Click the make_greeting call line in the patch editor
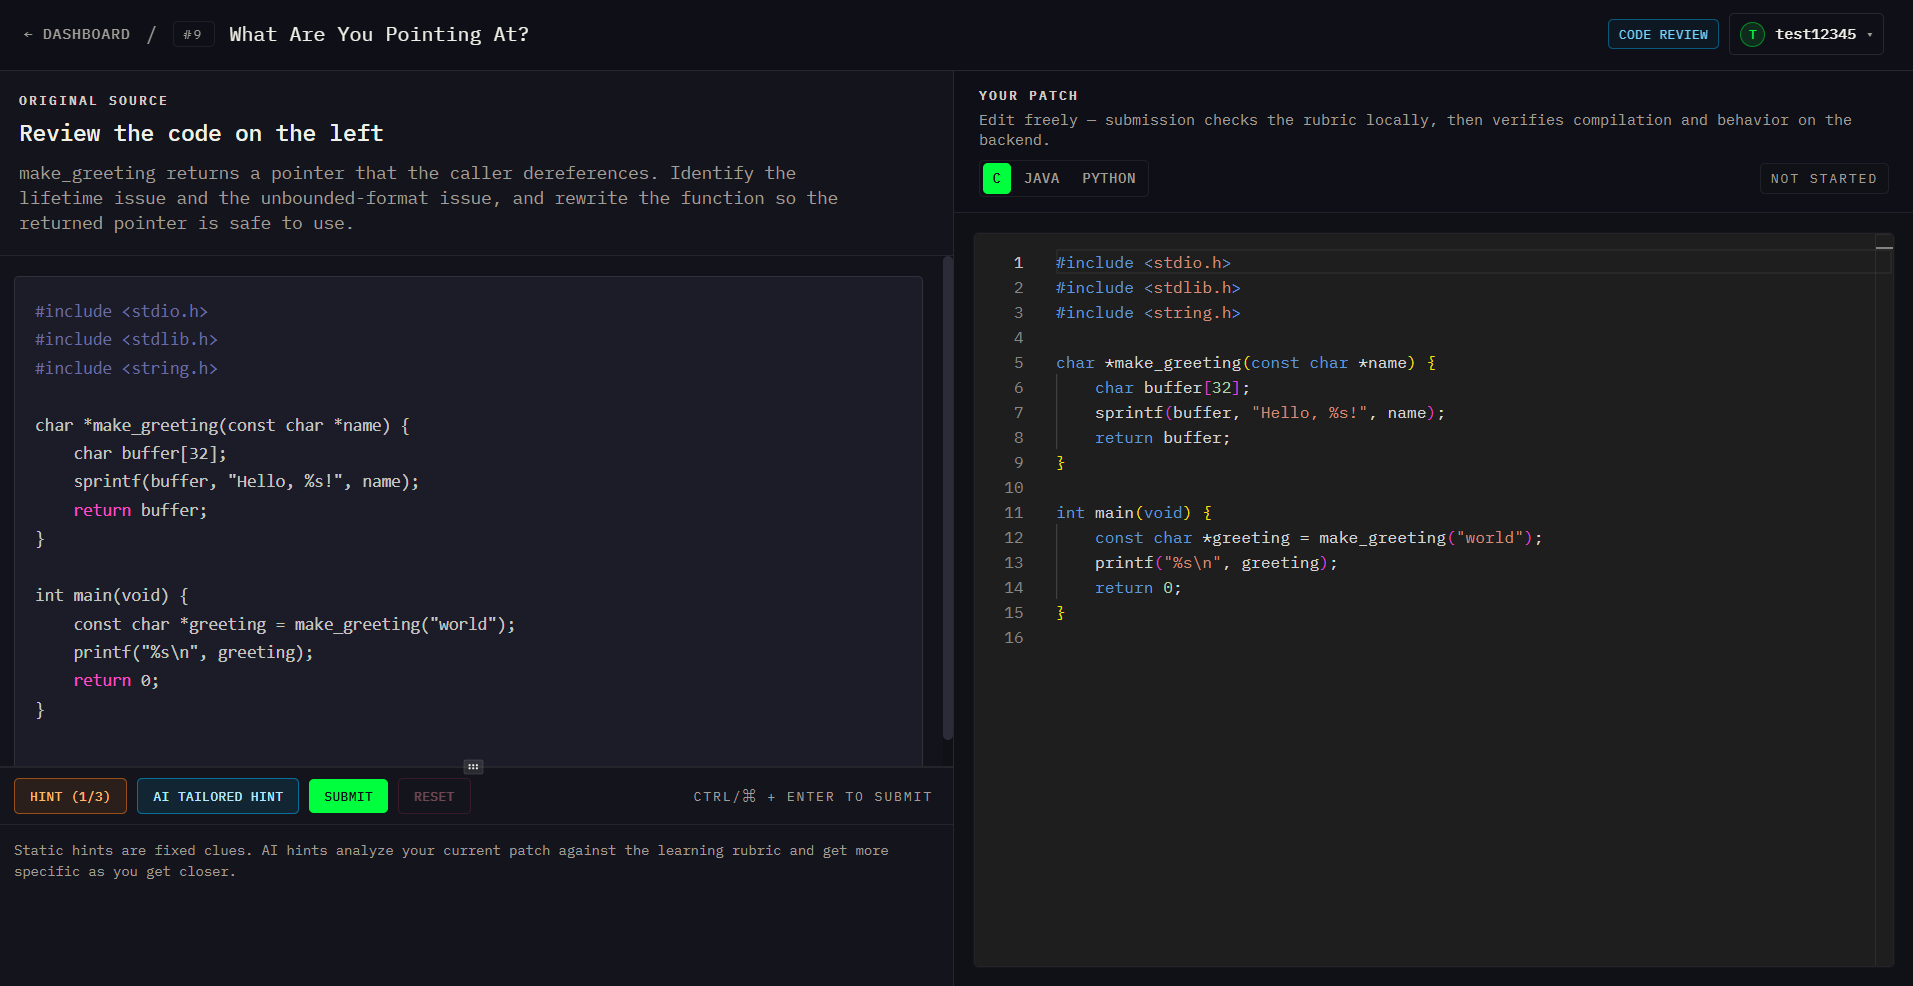The height and width of the screenshot is (986, 1913). (x=1318, y=538)
